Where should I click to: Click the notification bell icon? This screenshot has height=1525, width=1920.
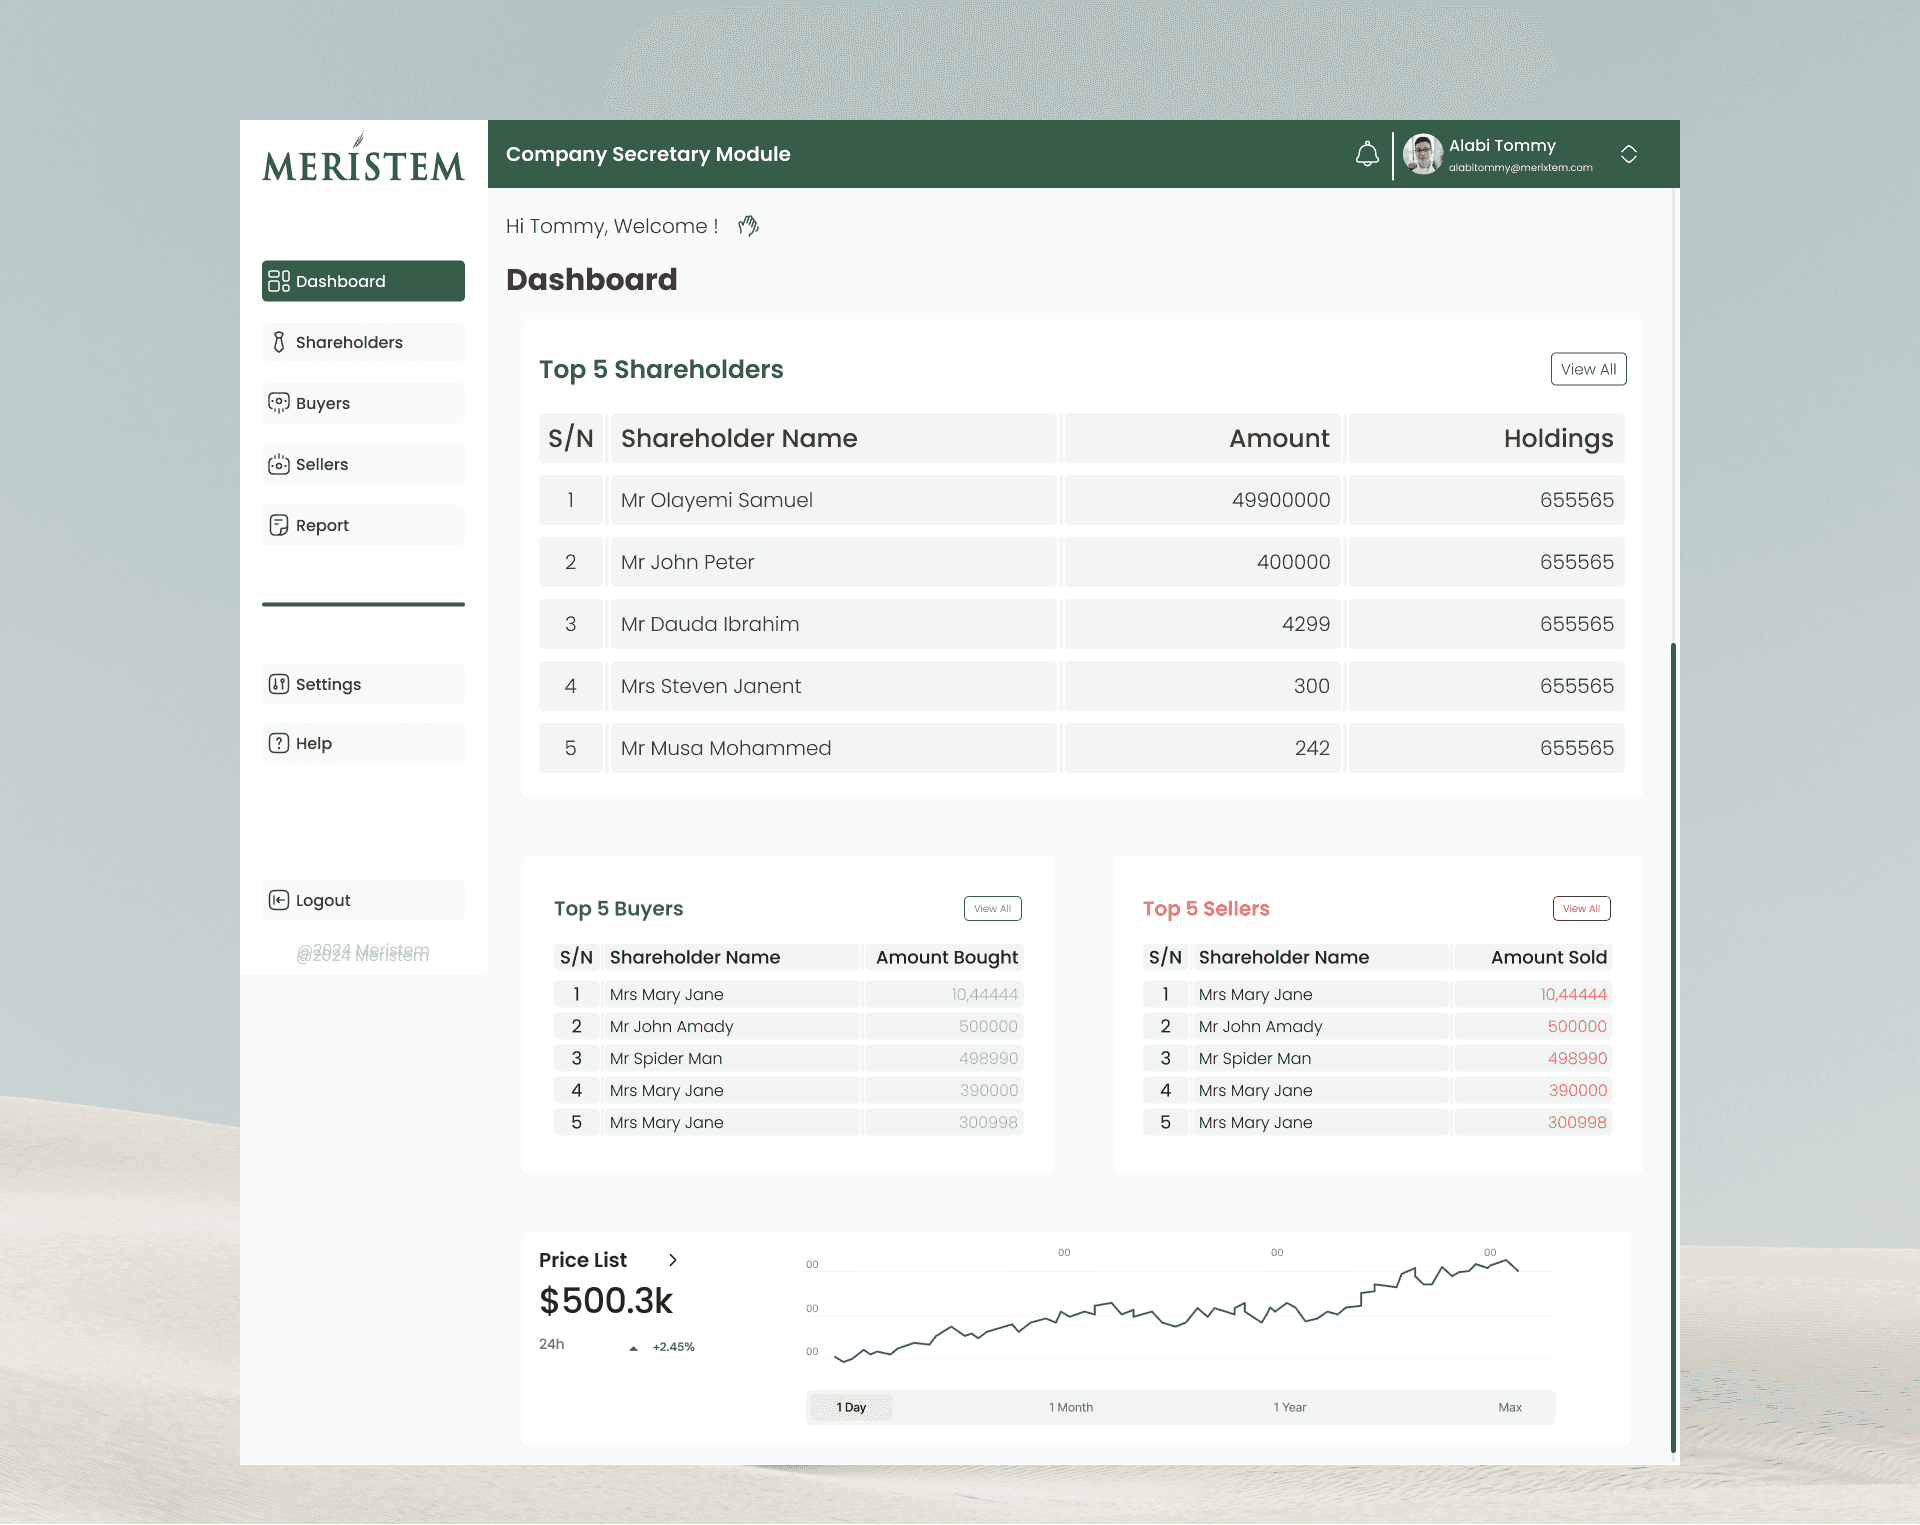click(x=1366, y=154)
